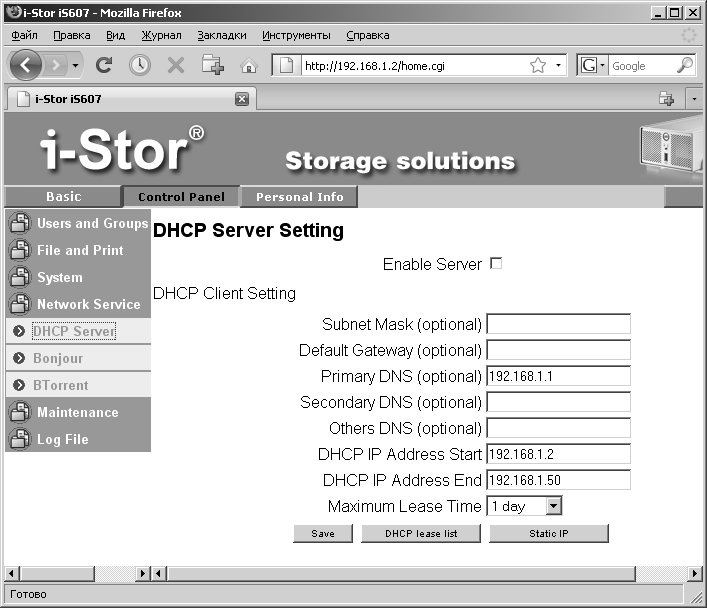Switch to the Personal Info tab
This screenshot has height=608, width=707.
pyautogui.click(x=299, y=197)
